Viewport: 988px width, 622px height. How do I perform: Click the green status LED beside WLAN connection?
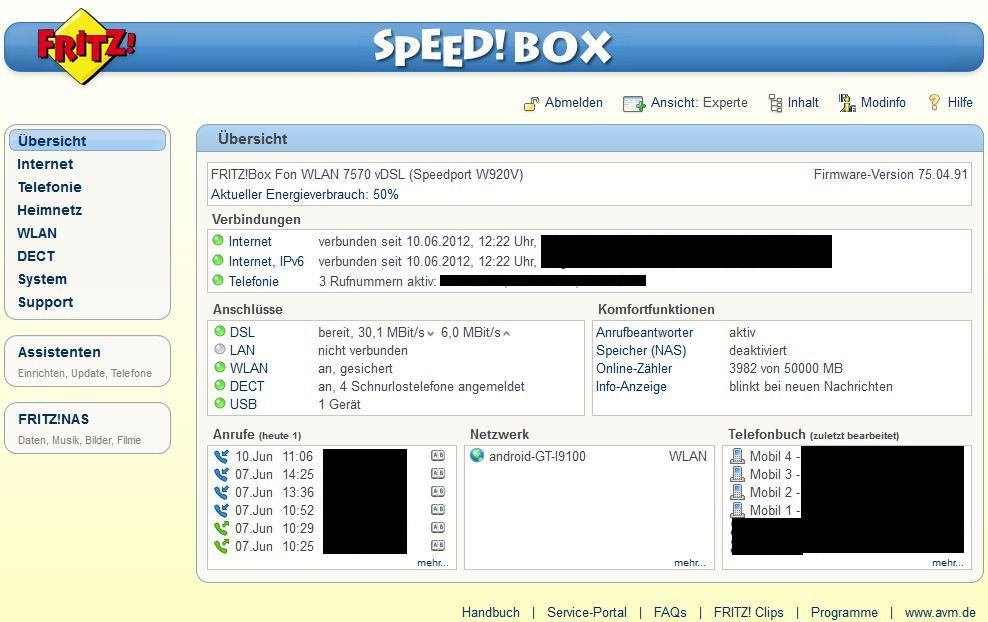(219, 367)
